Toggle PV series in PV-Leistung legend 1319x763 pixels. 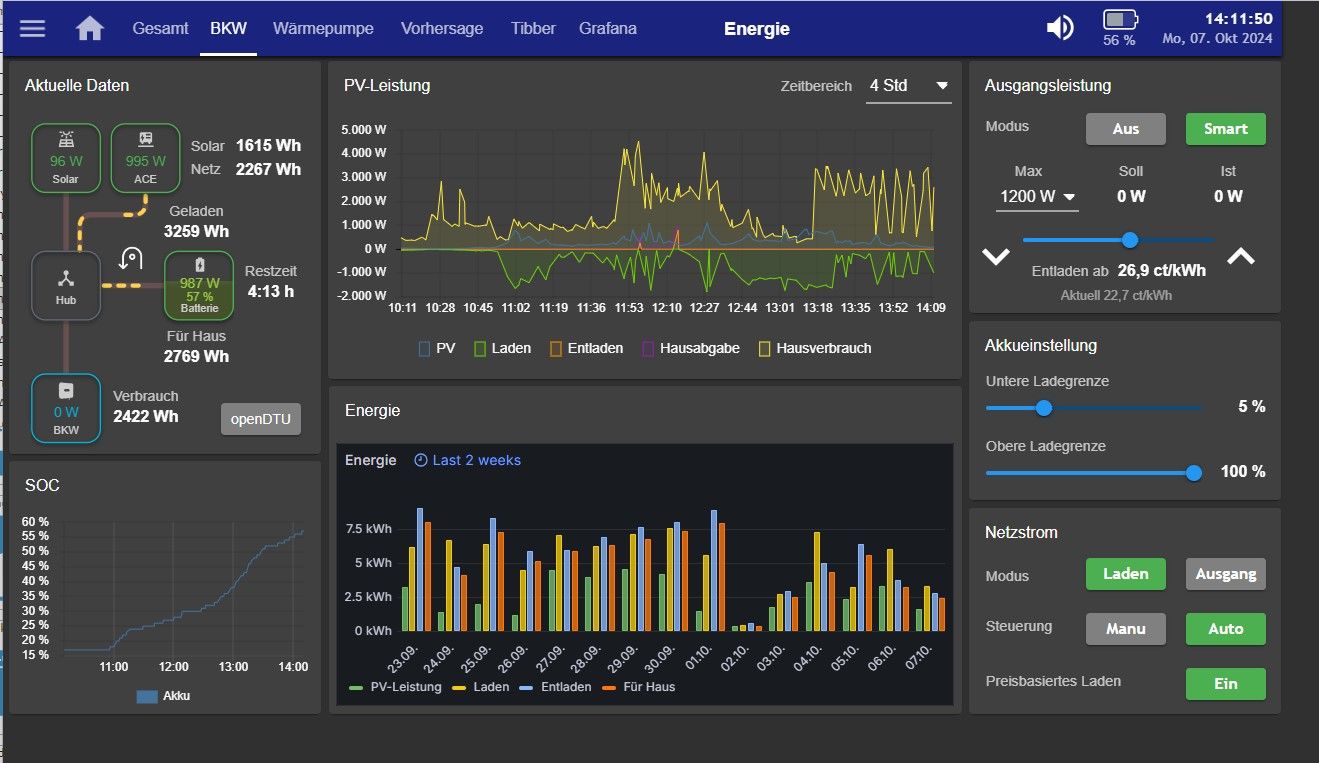coord(436,348)
